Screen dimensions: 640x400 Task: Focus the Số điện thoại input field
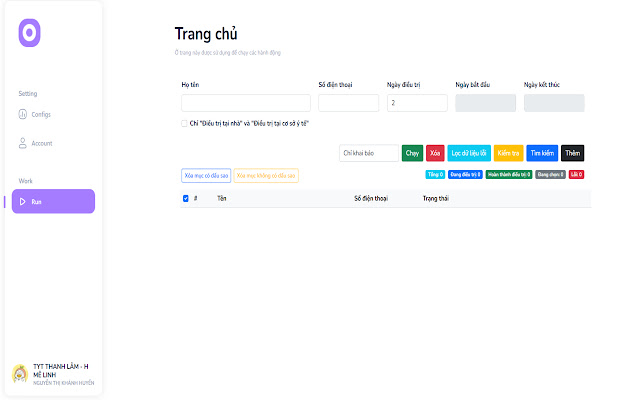click(349, 103)
